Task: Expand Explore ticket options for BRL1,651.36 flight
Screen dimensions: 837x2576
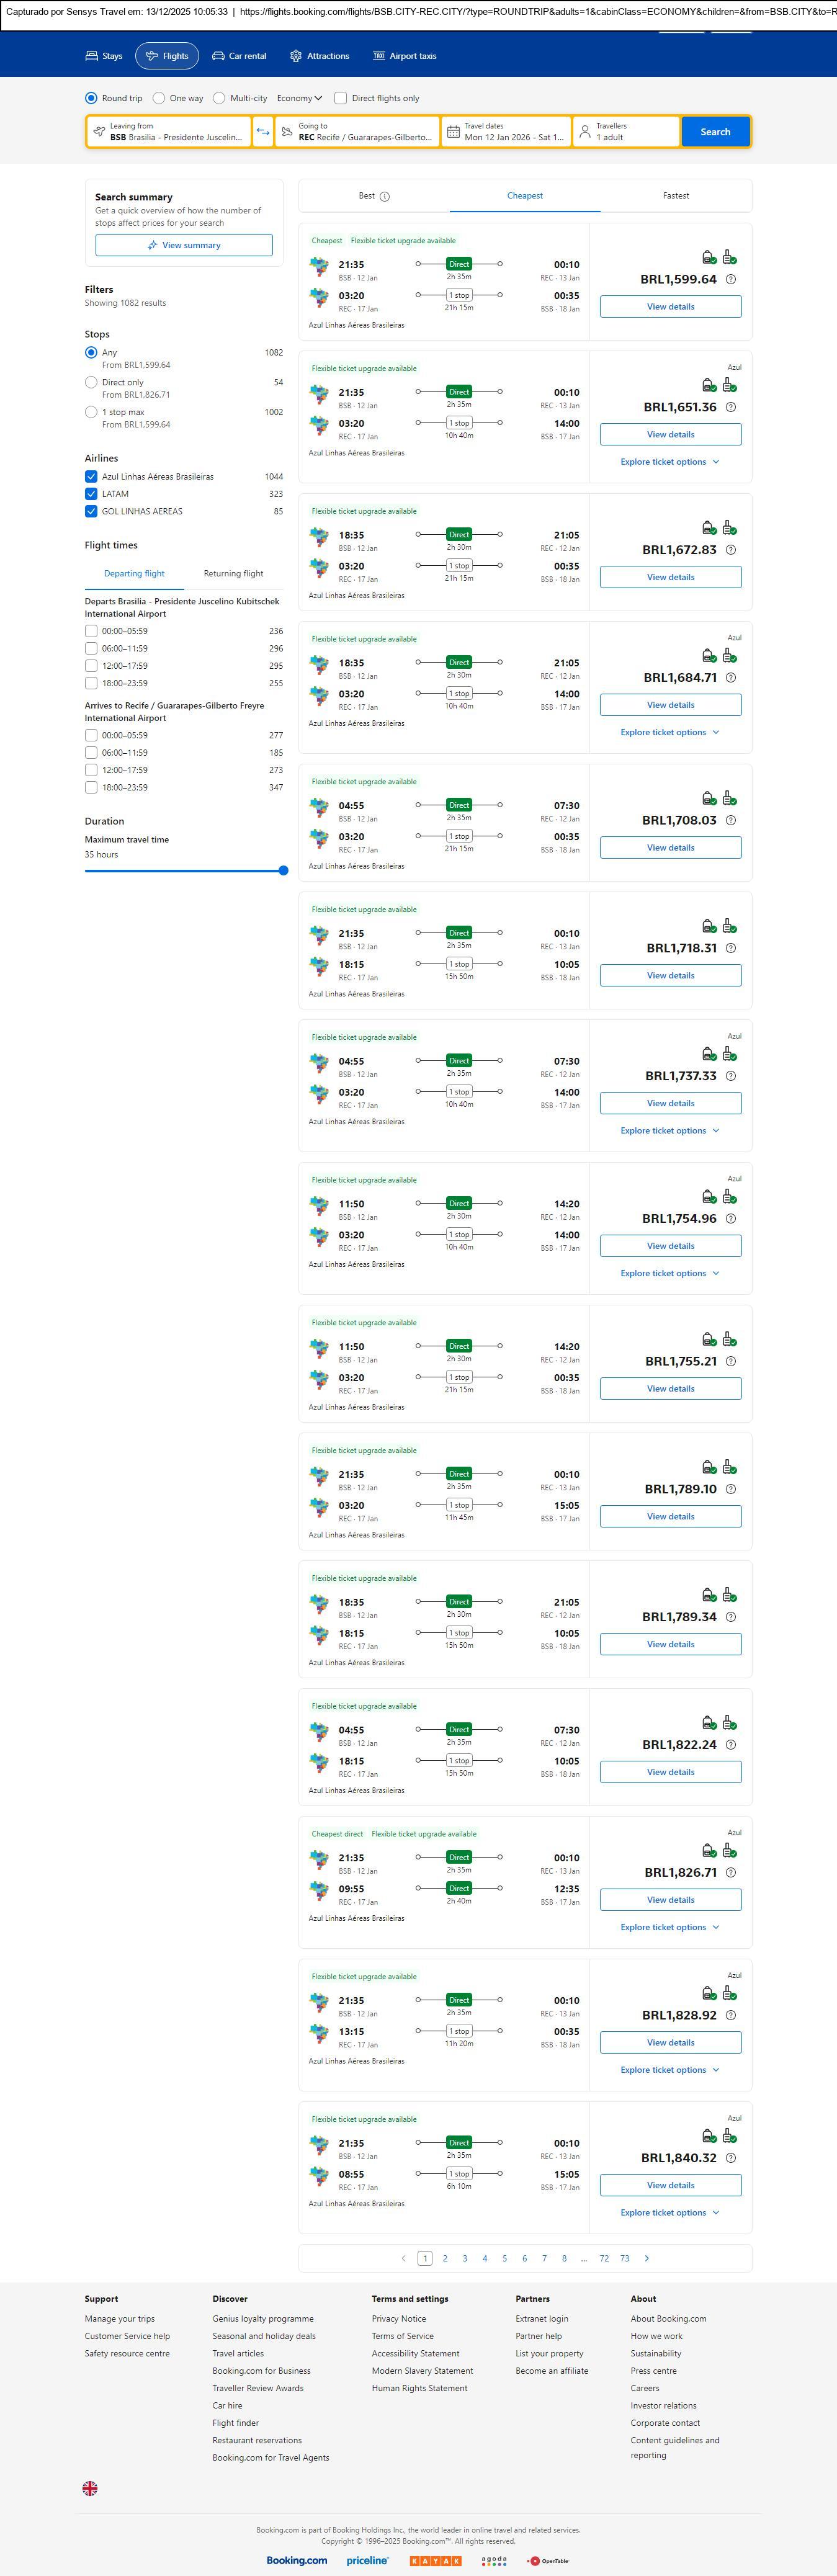Action: tap(669, 462)
